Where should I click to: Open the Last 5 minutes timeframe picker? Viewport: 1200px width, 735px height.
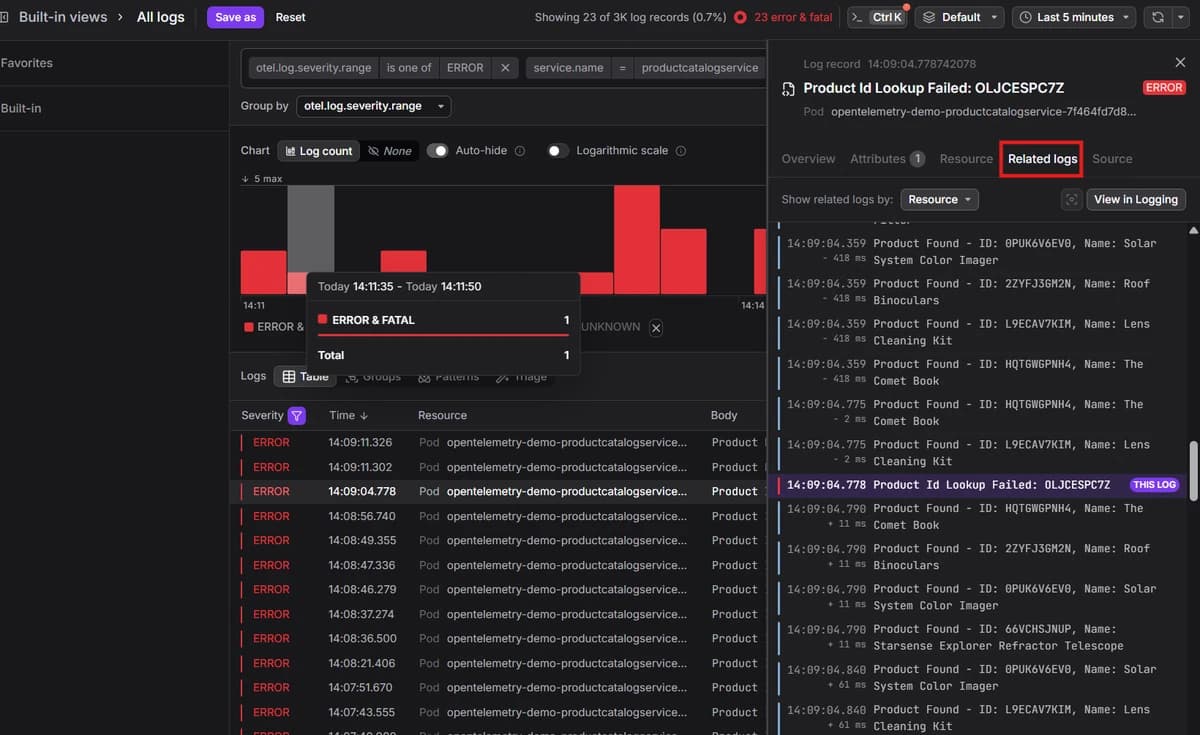pos(1074,17)
